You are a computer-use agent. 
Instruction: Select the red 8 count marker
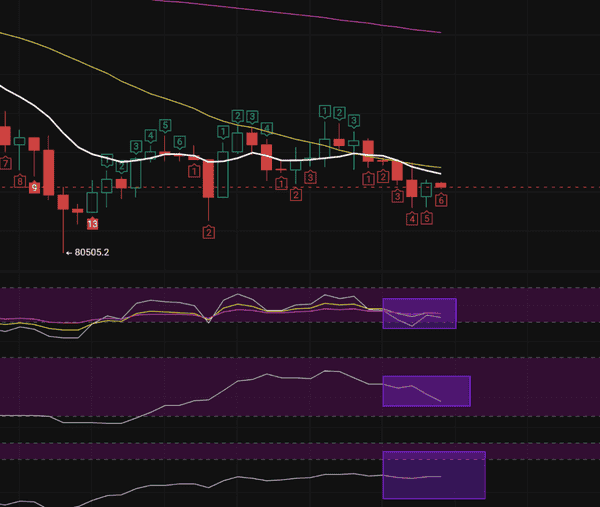(20, 180)
